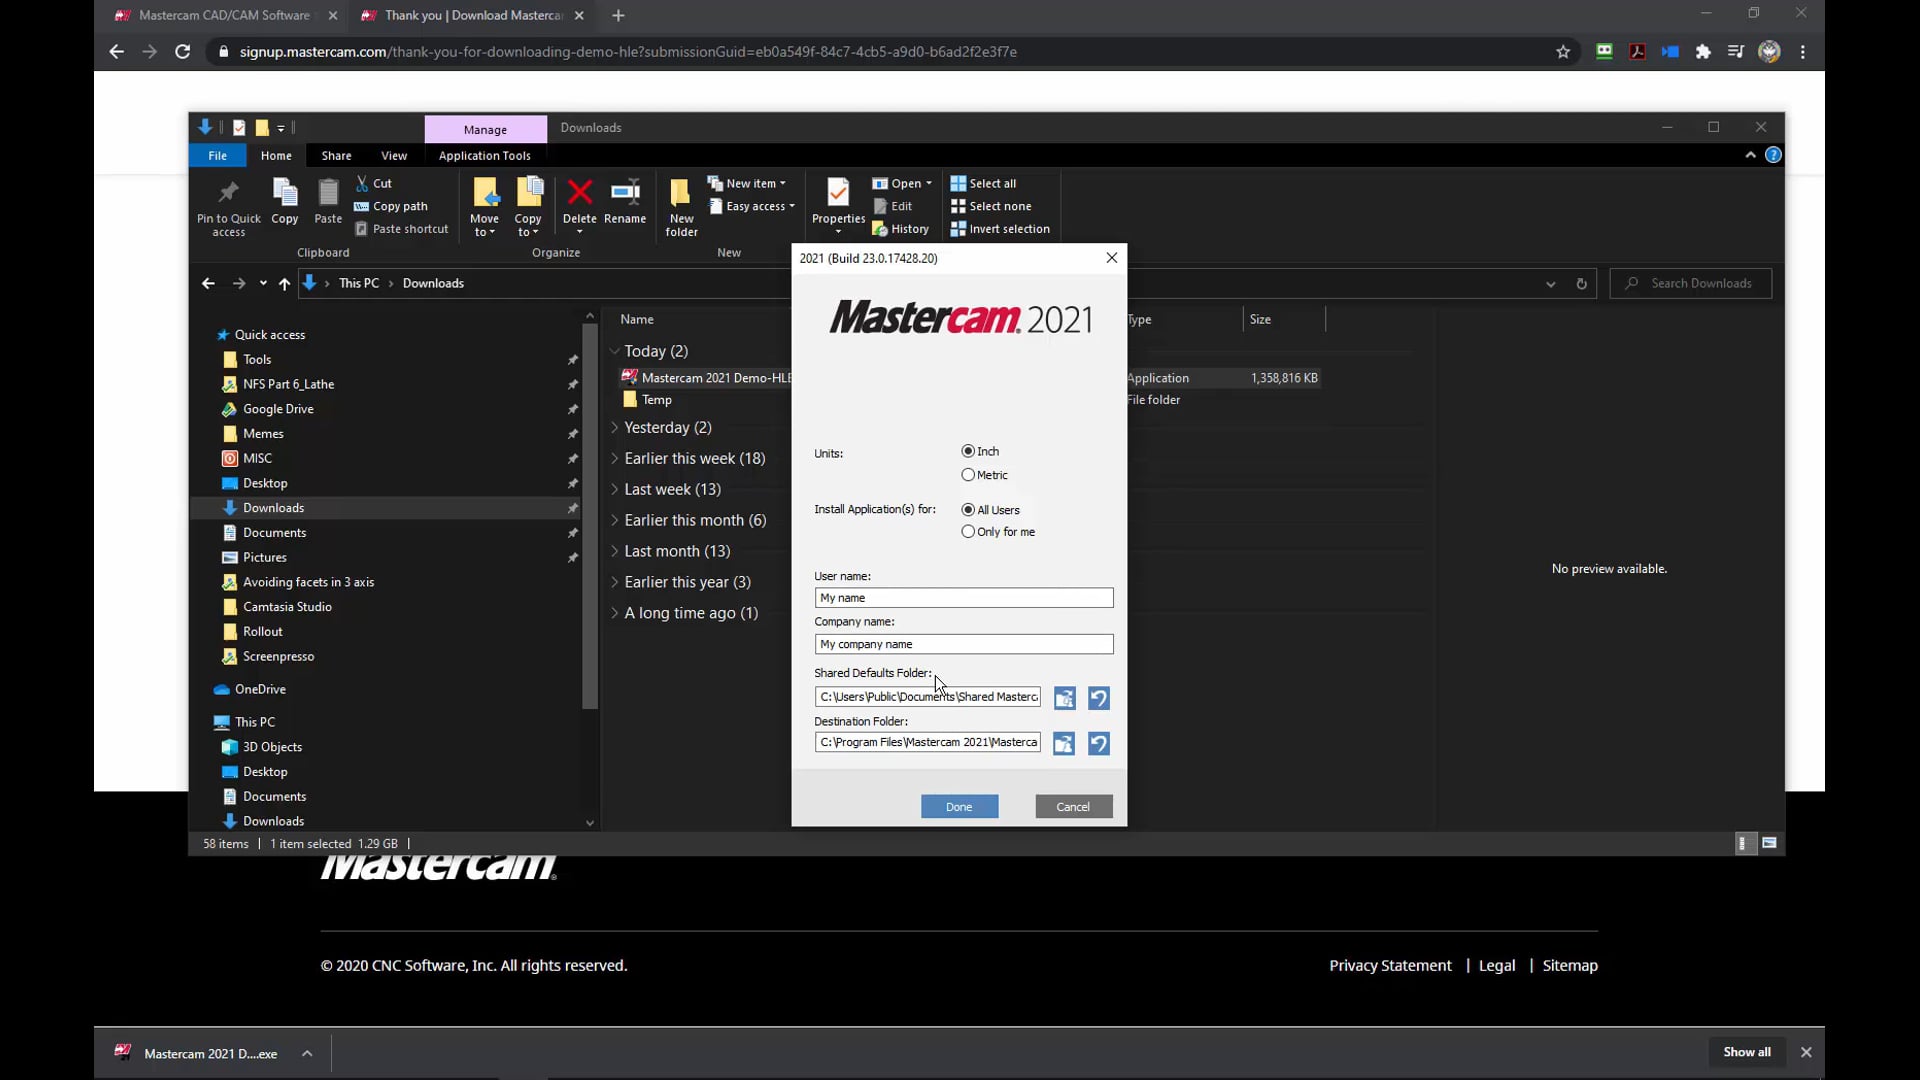The image size is (1920, 1080).
Task: Reload the browser page
Action: 182,52
